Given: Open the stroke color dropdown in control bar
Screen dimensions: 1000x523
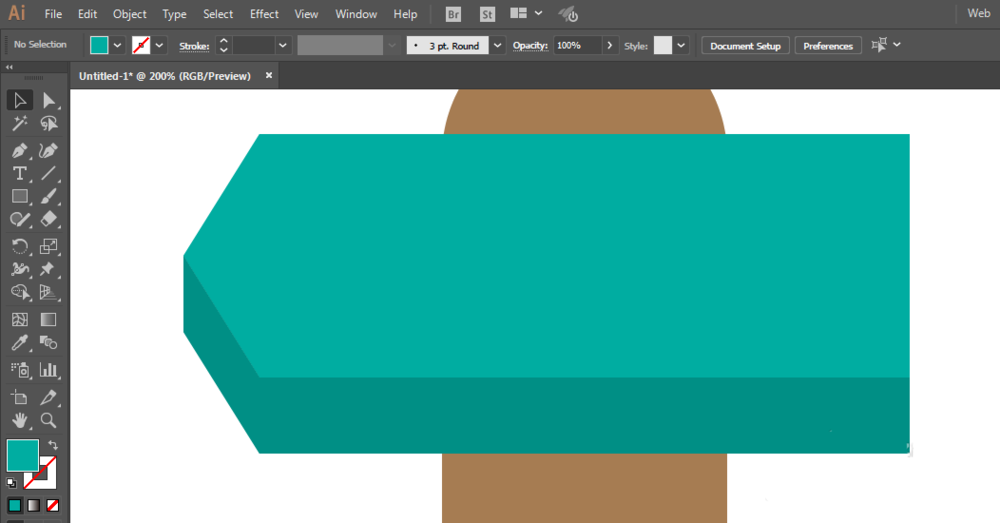Looking at the screenshot, I should (x=159, y=45).
